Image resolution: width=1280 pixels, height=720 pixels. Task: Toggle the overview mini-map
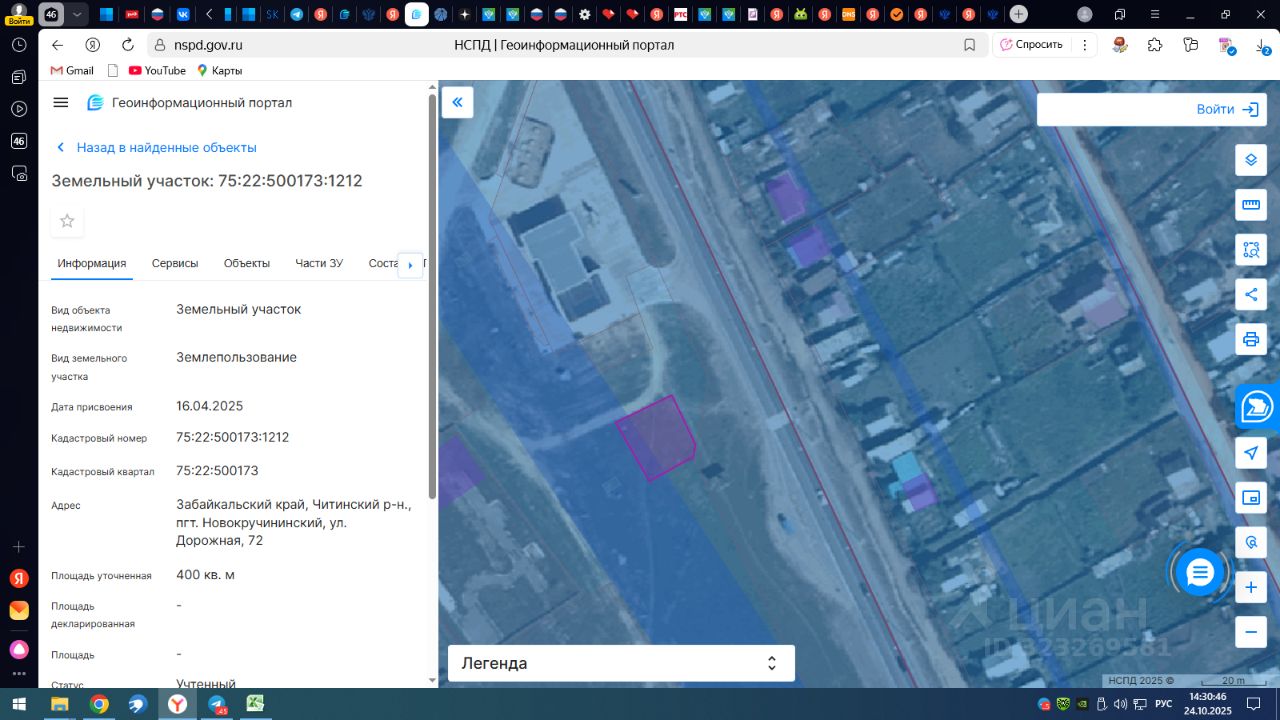[1250, 498]
